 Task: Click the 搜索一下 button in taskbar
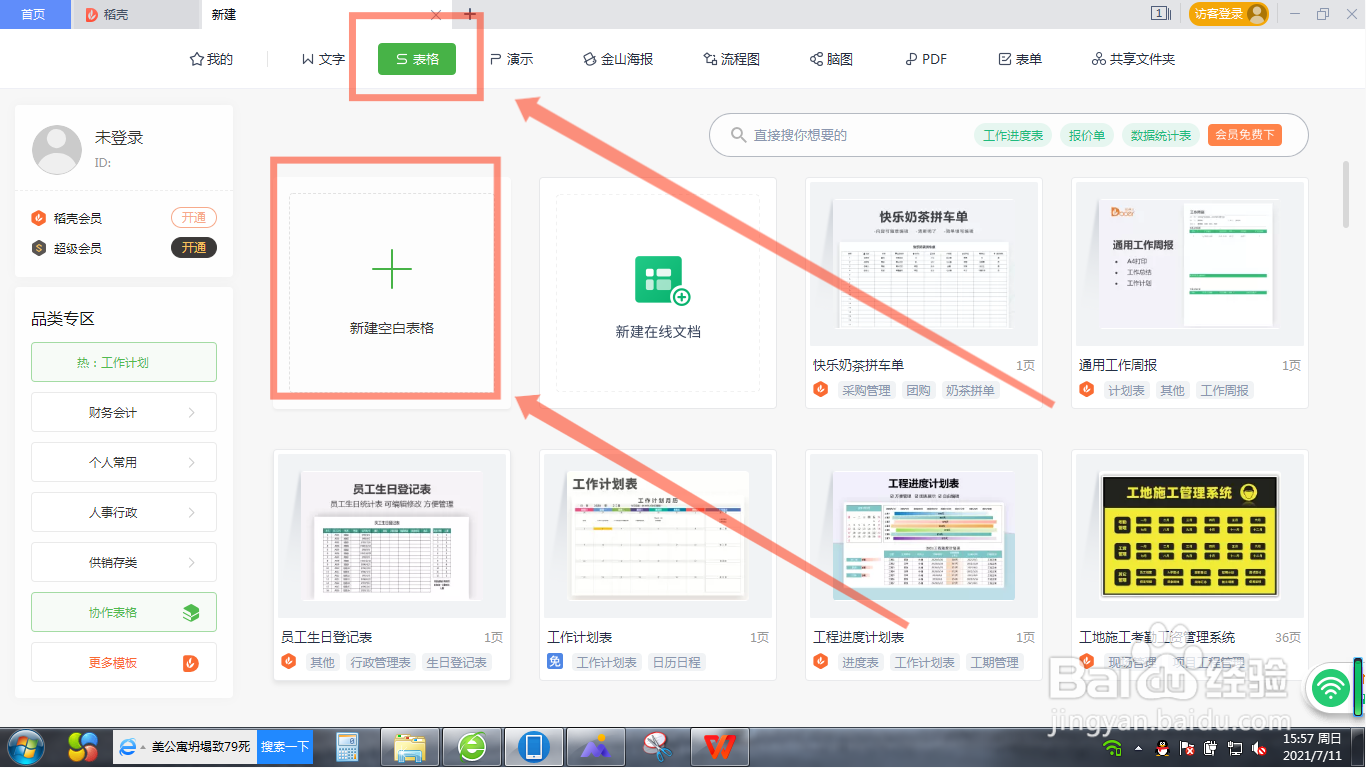pyautogui.click(x=285, y=747)
